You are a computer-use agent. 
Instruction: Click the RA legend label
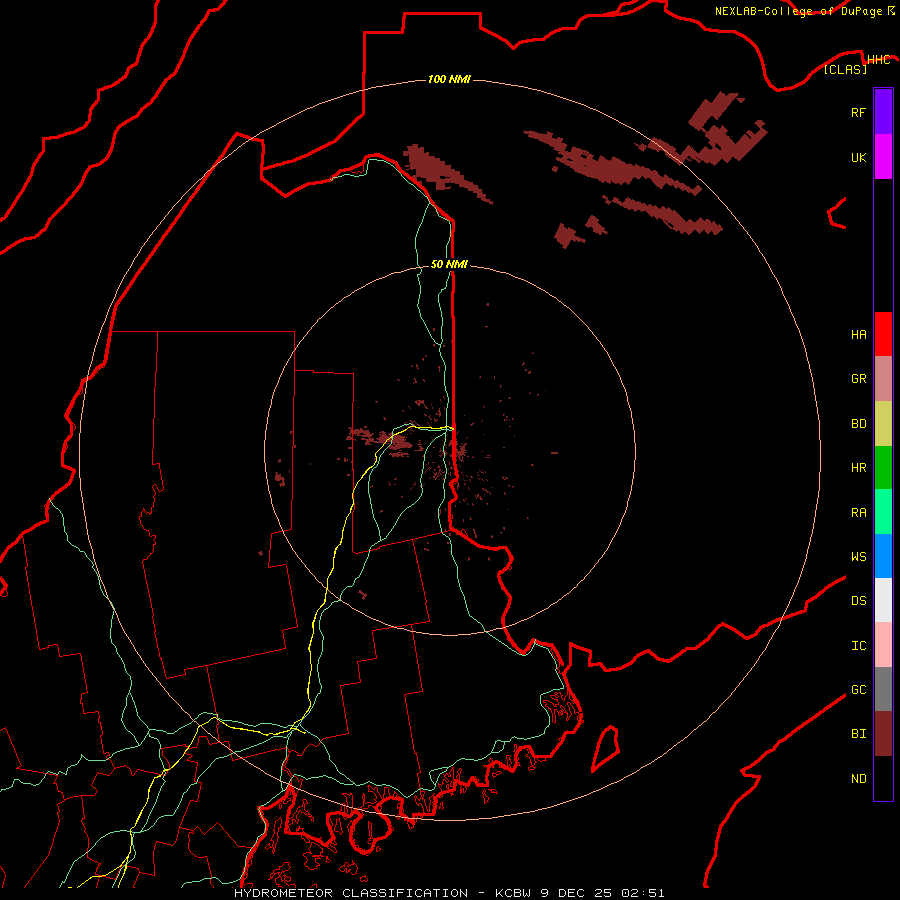click(x=858, y=513)
